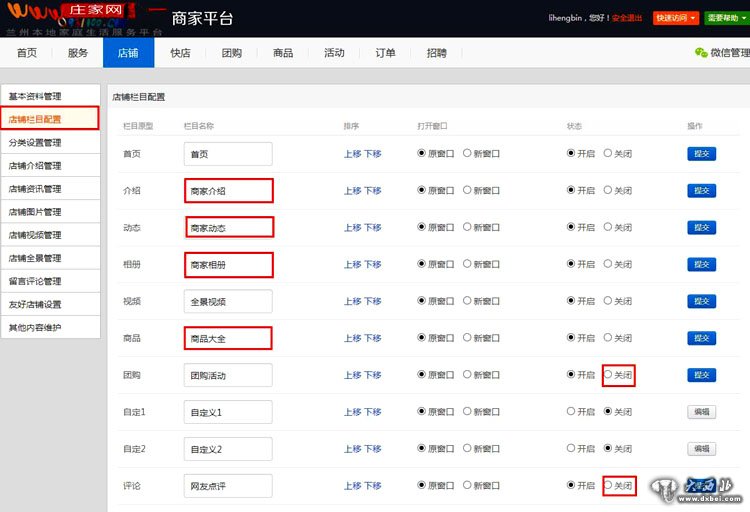Image resolution: width=750 pixels, height=512 pixels.
Task: Go to the 团购 nav tab
Action: point(231,53)
